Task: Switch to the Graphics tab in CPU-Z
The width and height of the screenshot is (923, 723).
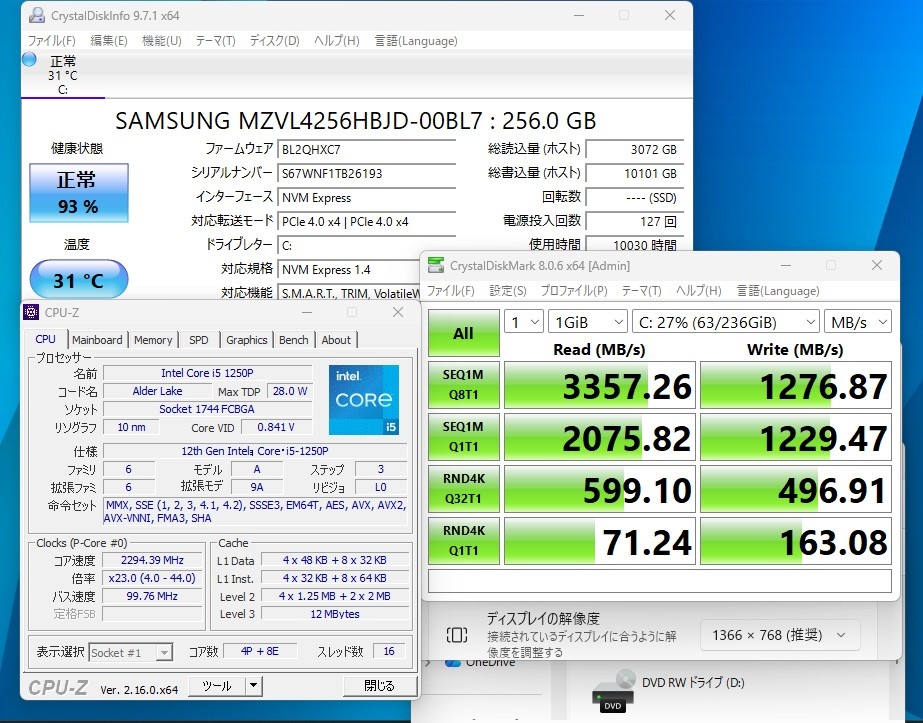Action: click(x=247, y=340)
